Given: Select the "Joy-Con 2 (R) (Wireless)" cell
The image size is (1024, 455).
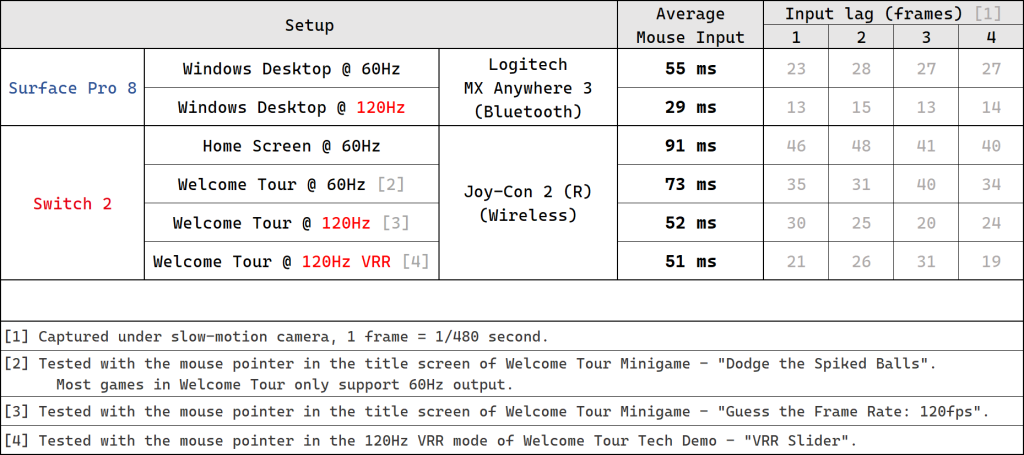Looking at the screenshot, I should [528, 203].
